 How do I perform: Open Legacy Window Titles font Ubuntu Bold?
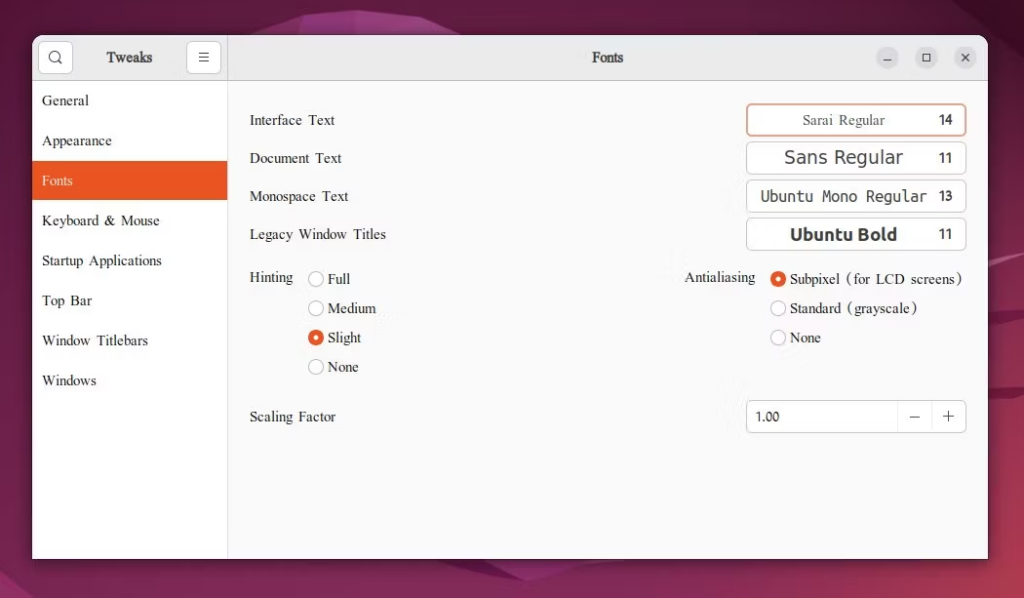[856, 234]
